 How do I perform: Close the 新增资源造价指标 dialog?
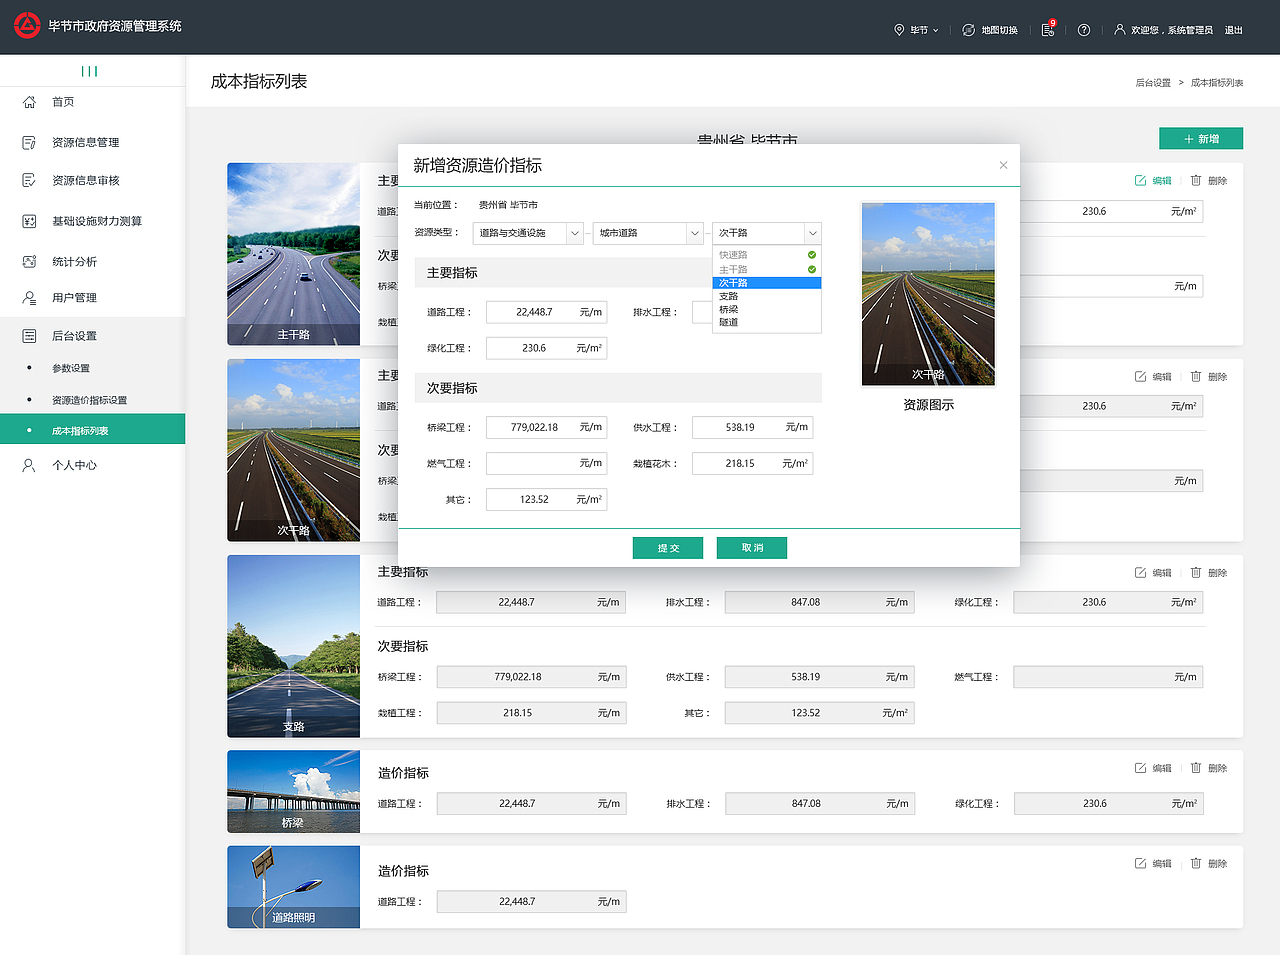1003,165
